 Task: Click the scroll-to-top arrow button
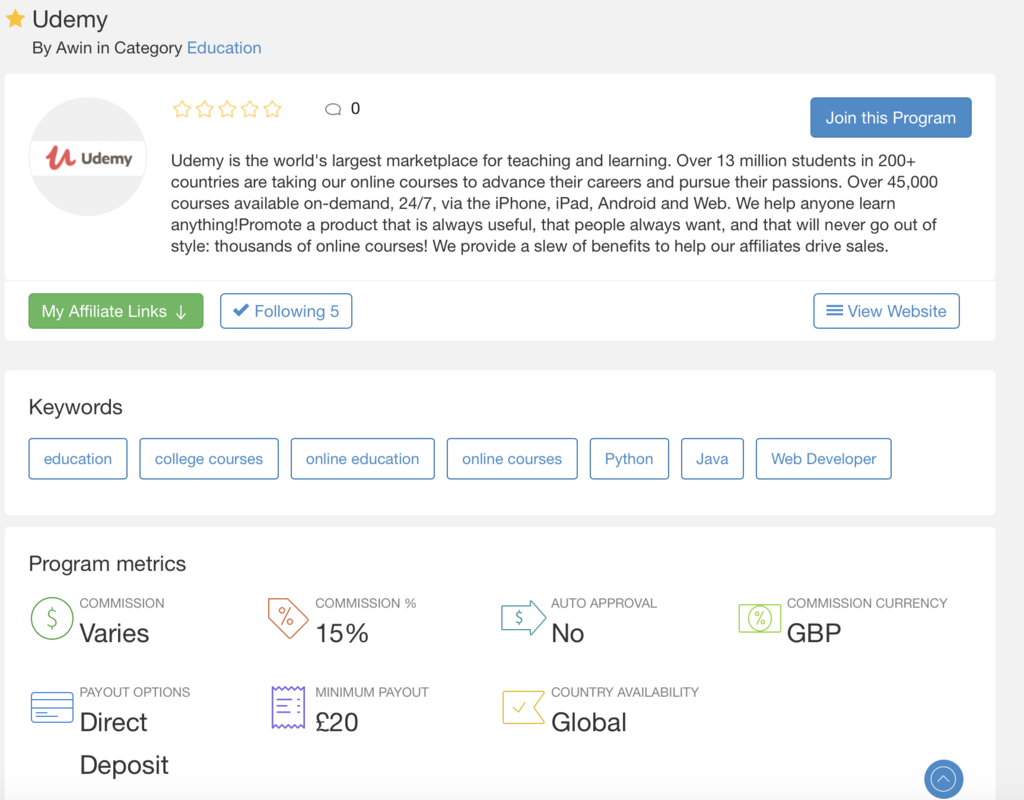tap(943, 779)
